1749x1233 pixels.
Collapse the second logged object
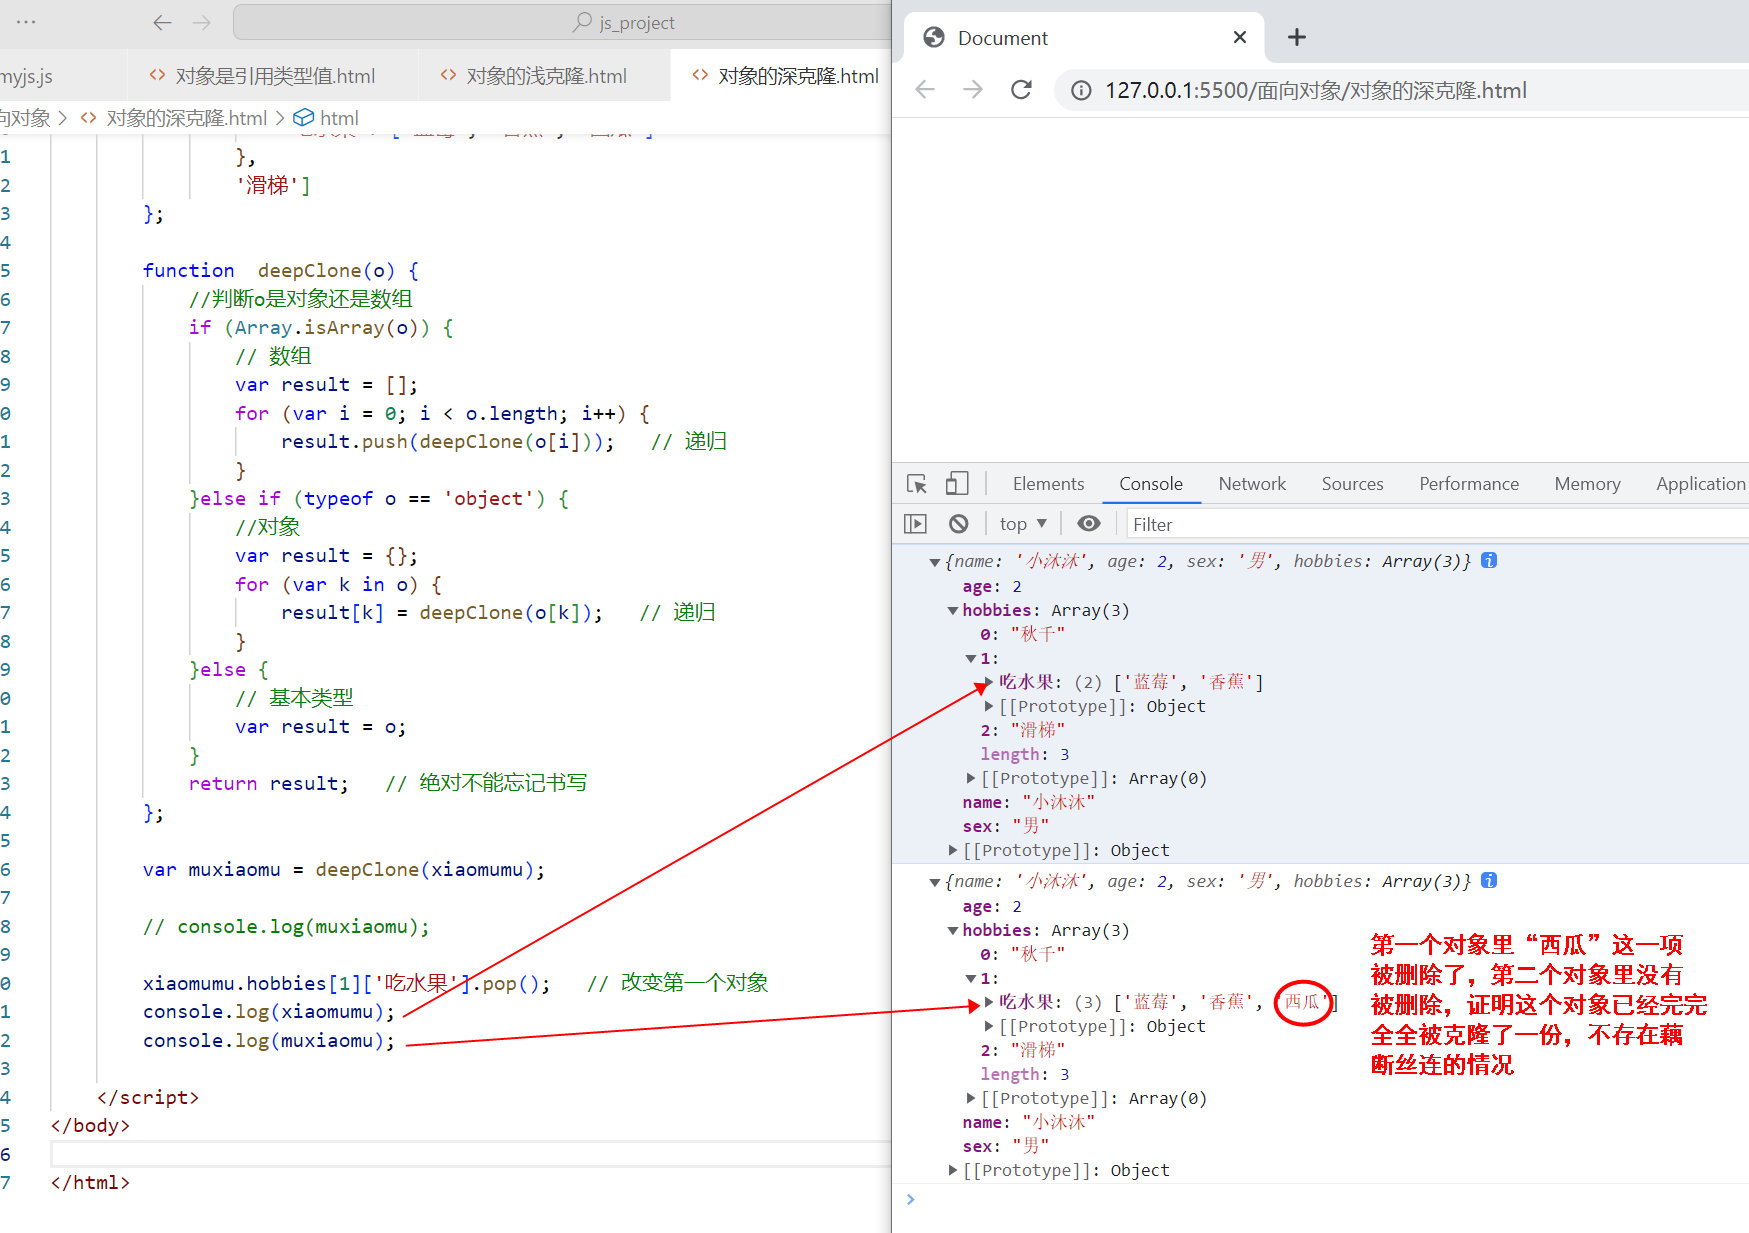935,882
